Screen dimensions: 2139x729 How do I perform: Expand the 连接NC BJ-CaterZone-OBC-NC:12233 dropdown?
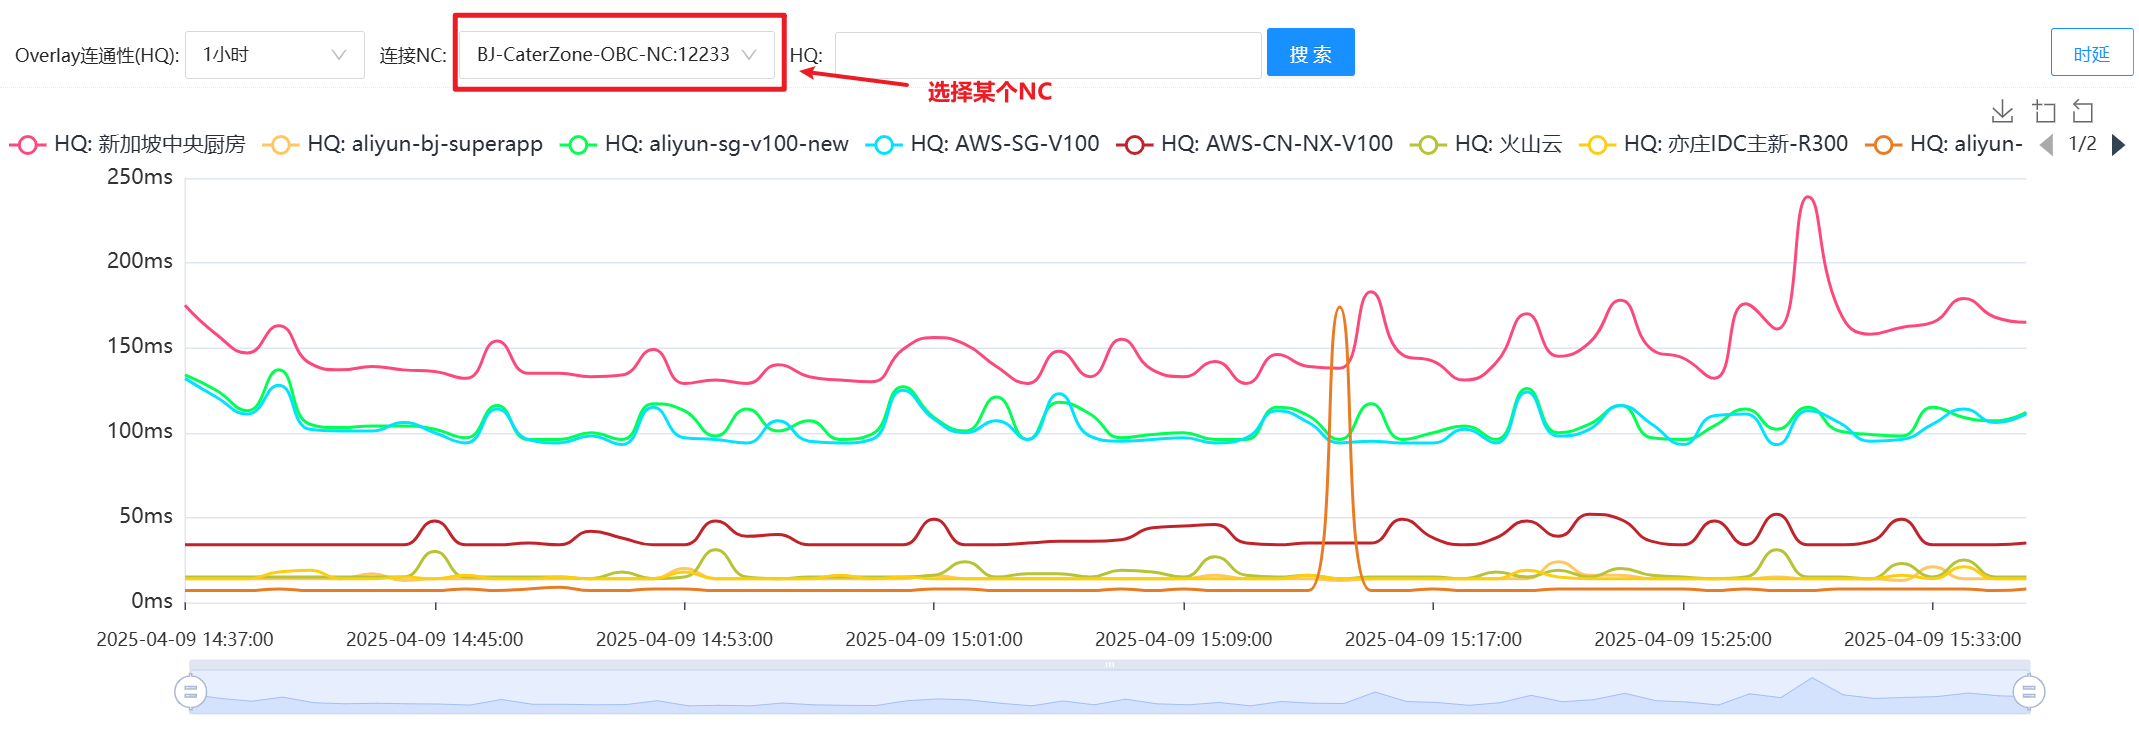[x=603, y=55]
